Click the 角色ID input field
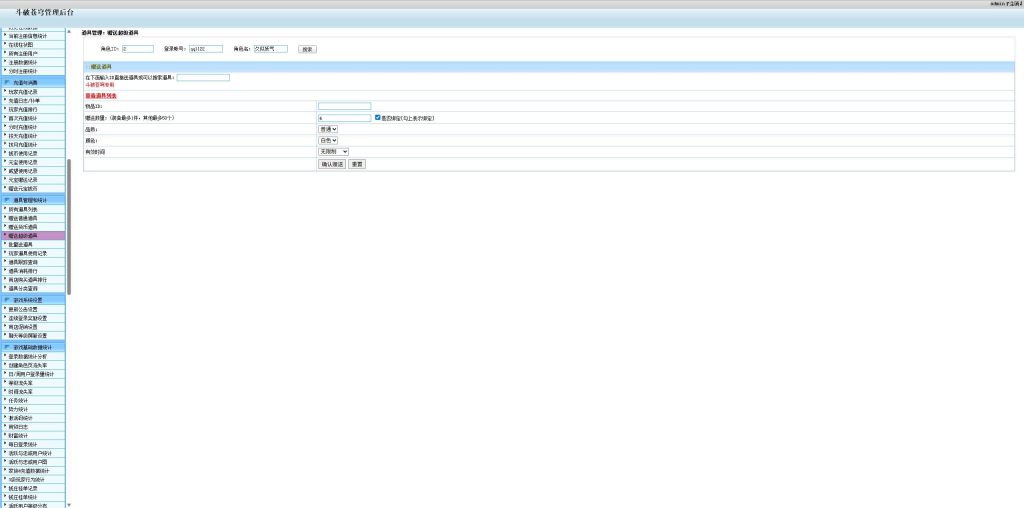Image resolution: width=1024 pixels, height=508 pixels. 137,48
